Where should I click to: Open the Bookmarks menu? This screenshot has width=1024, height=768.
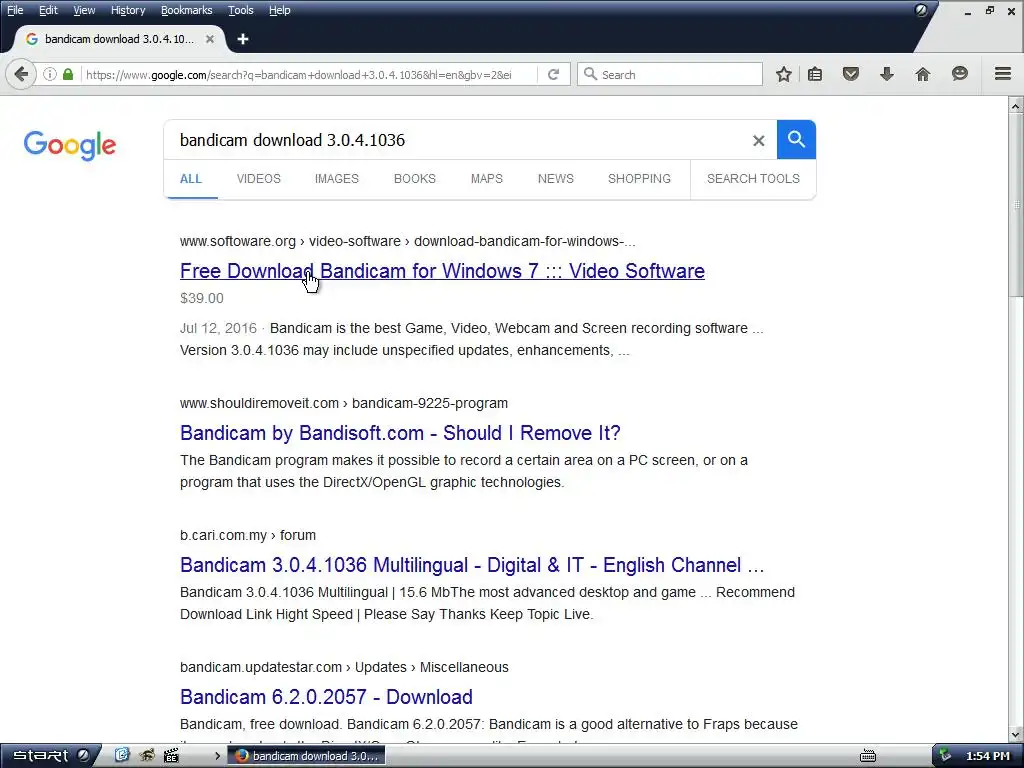186,10
